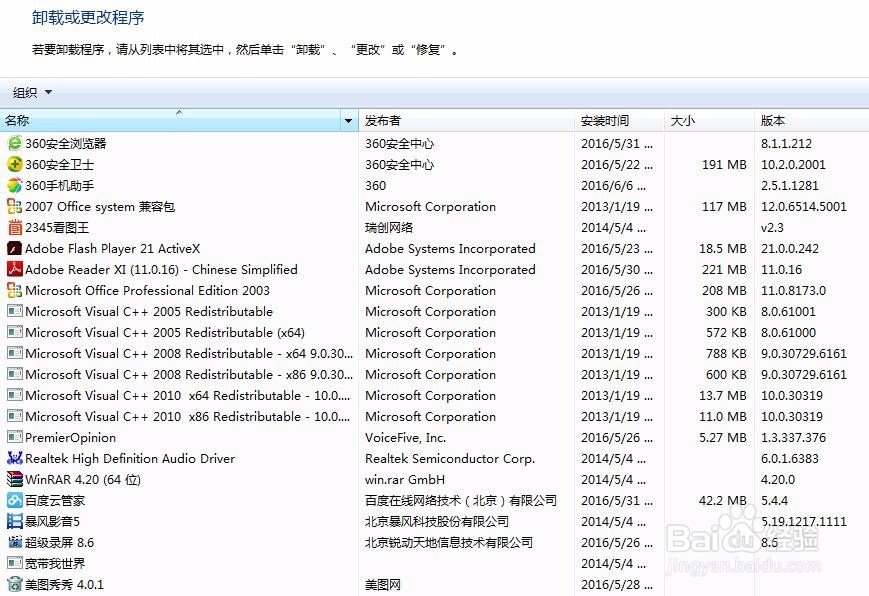Select Microsoft Visual C++ 2005 Redistributable (non-x64) name

pos(149,312)
